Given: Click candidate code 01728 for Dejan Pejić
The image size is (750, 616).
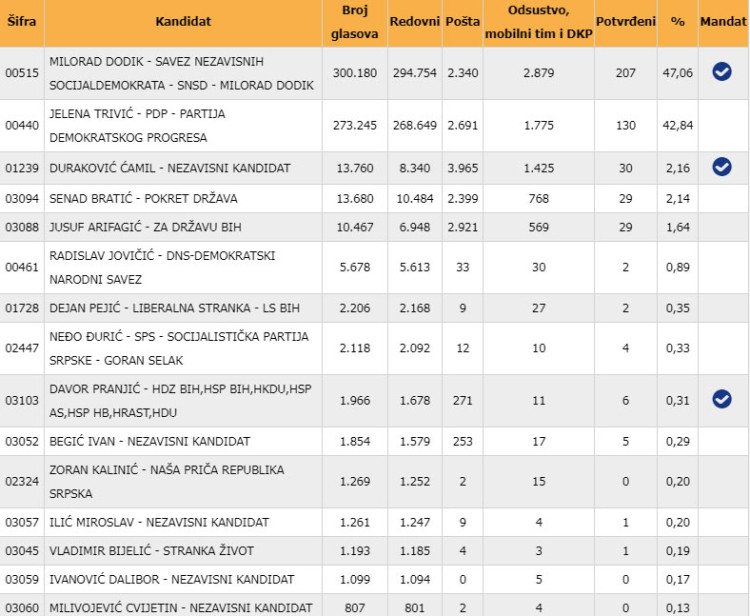Looking at the screenshot, I should 21,307.
